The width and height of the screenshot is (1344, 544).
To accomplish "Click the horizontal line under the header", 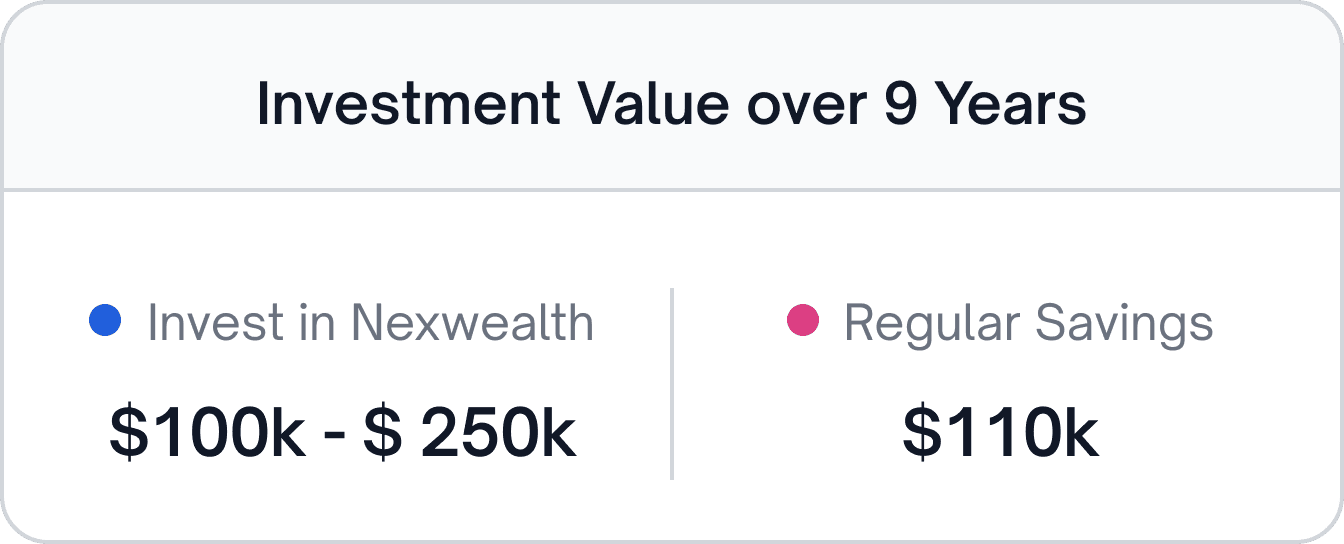I will [x=672, y=188].
